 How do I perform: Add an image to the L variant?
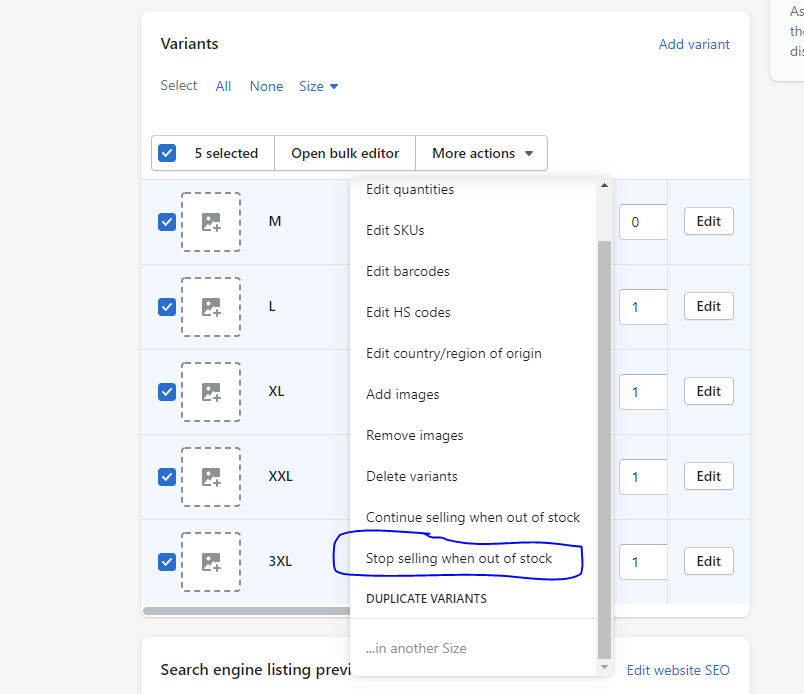coord(211,307)
